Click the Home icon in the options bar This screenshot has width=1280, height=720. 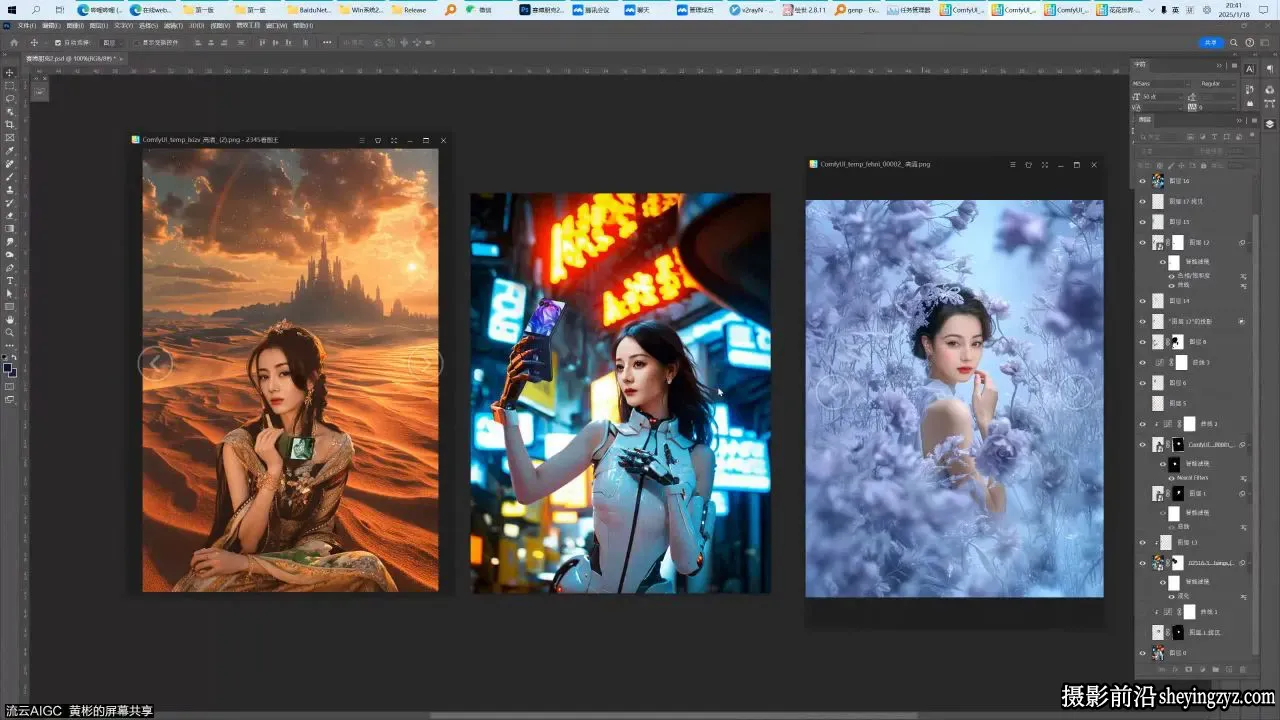[14, 43]
